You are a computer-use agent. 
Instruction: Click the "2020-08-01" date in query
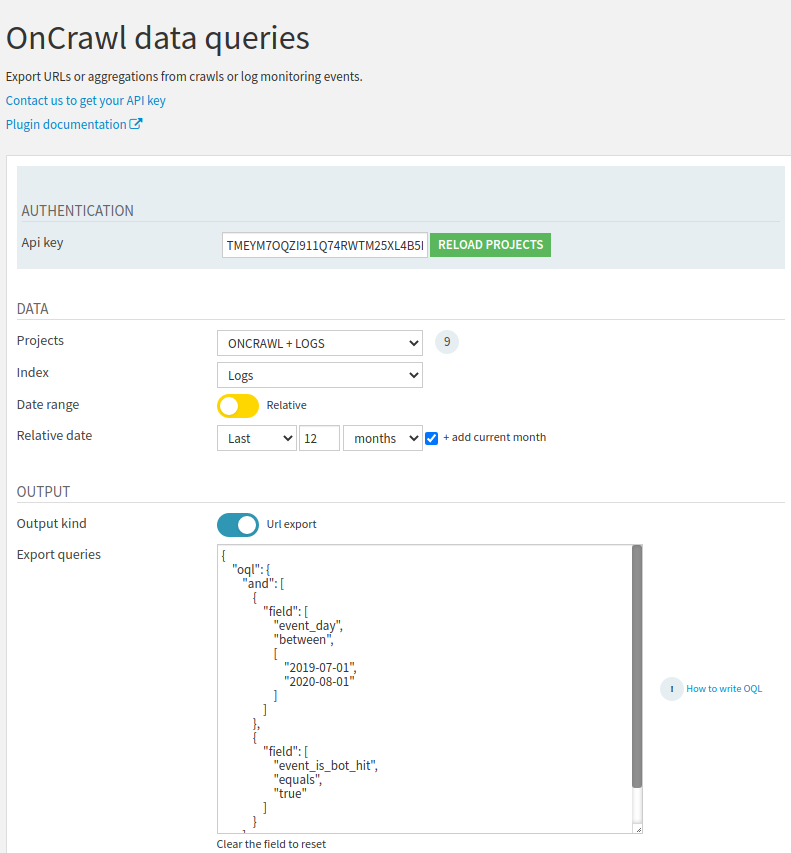pyautogui.click(x=319, y=682)
